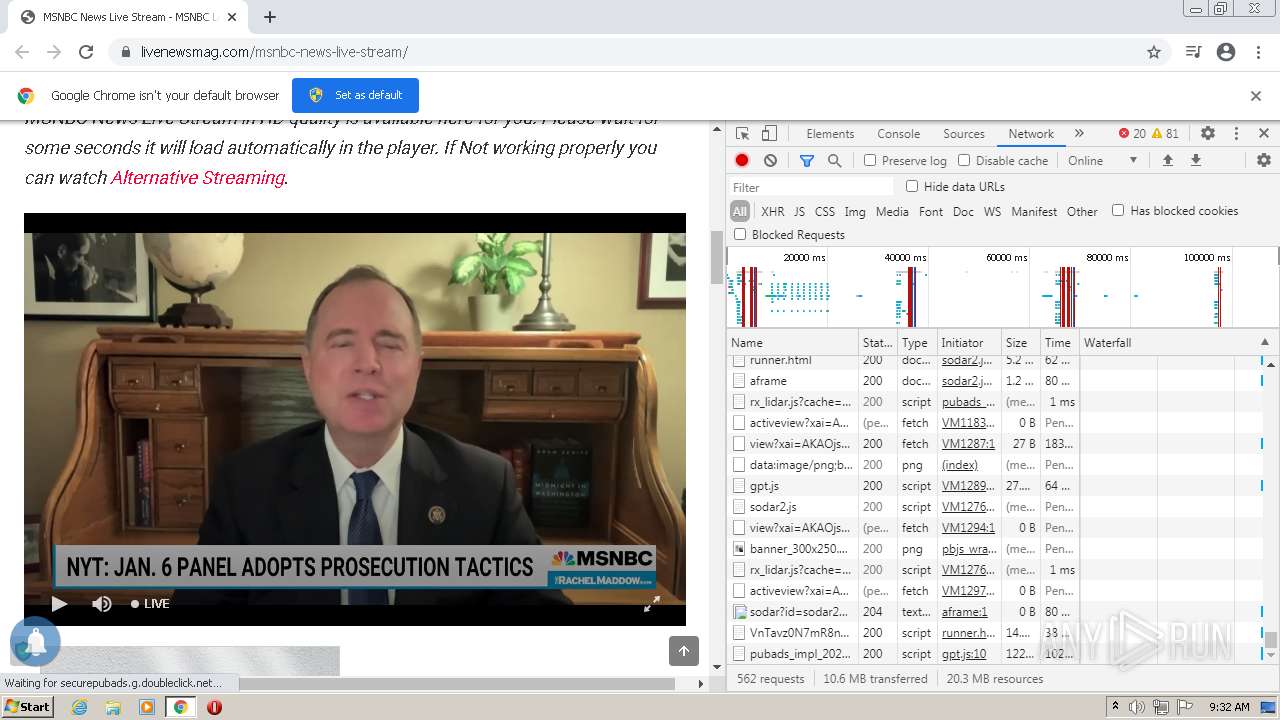1280x720 pixels.
Task: Click the network overview timeline
Action: coord(1002,287)
